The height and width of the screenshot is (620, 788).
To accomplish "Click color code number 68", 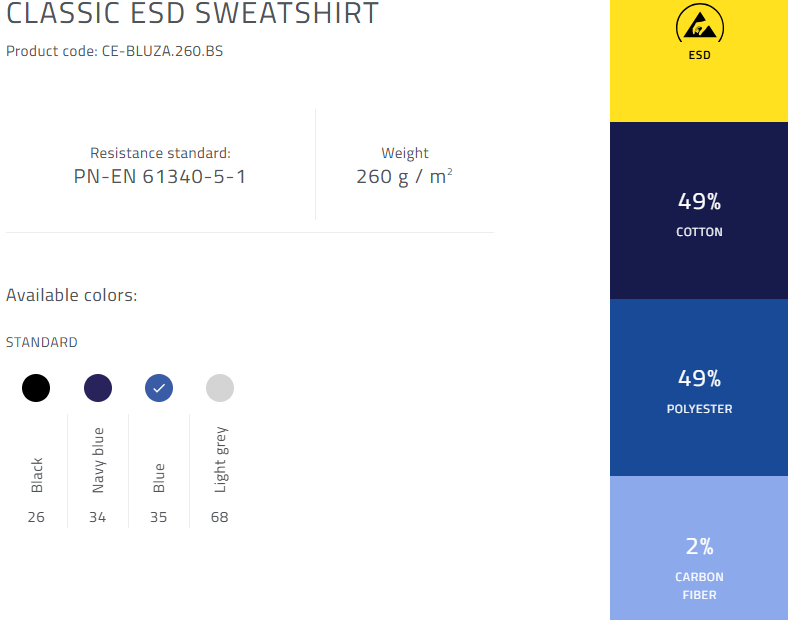I will pos(220,517).
